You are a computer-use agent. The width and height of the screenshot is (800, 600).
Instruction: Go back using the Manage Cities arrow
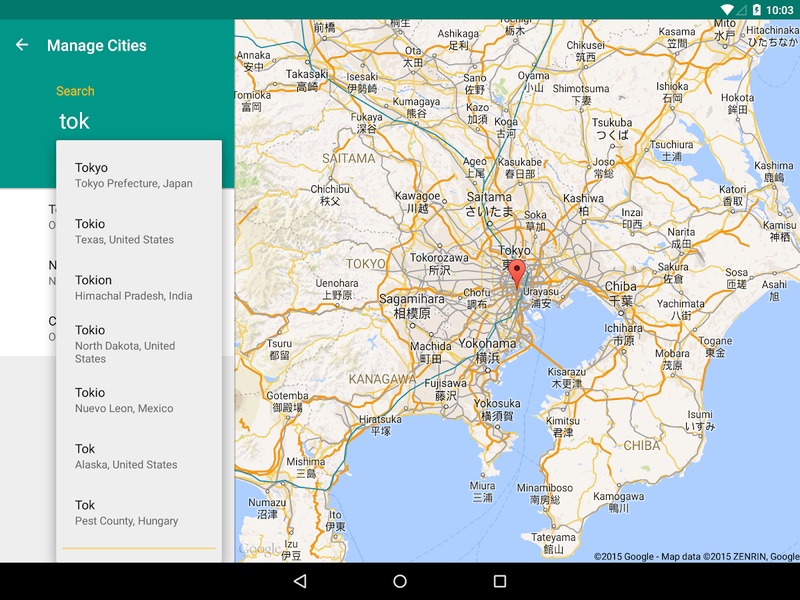click(21, 45)
